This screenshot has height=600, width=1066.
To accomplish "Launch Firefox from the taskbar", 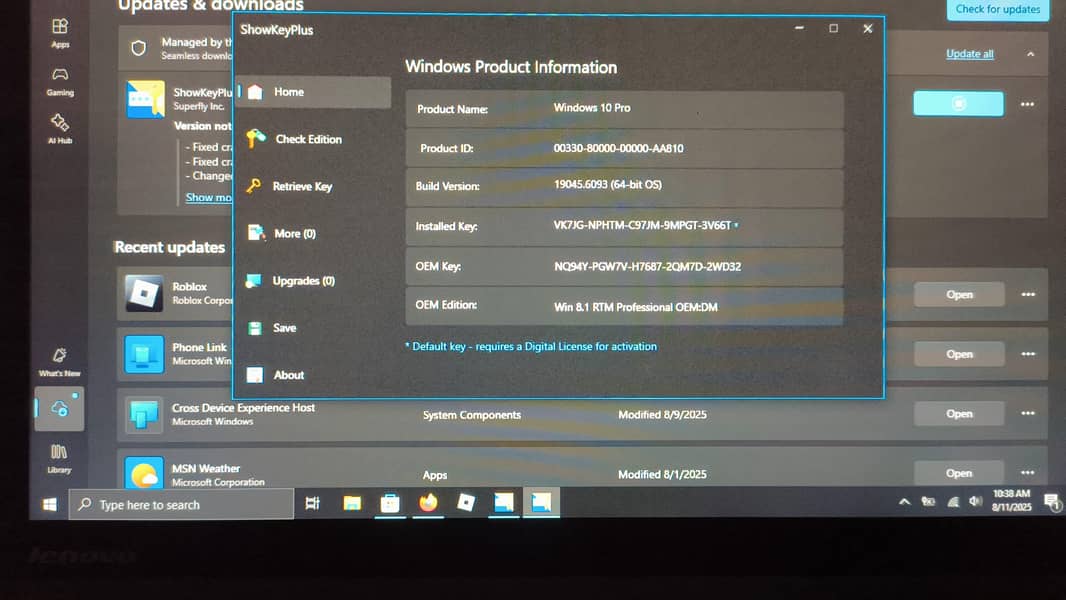I will click(428, 503).
